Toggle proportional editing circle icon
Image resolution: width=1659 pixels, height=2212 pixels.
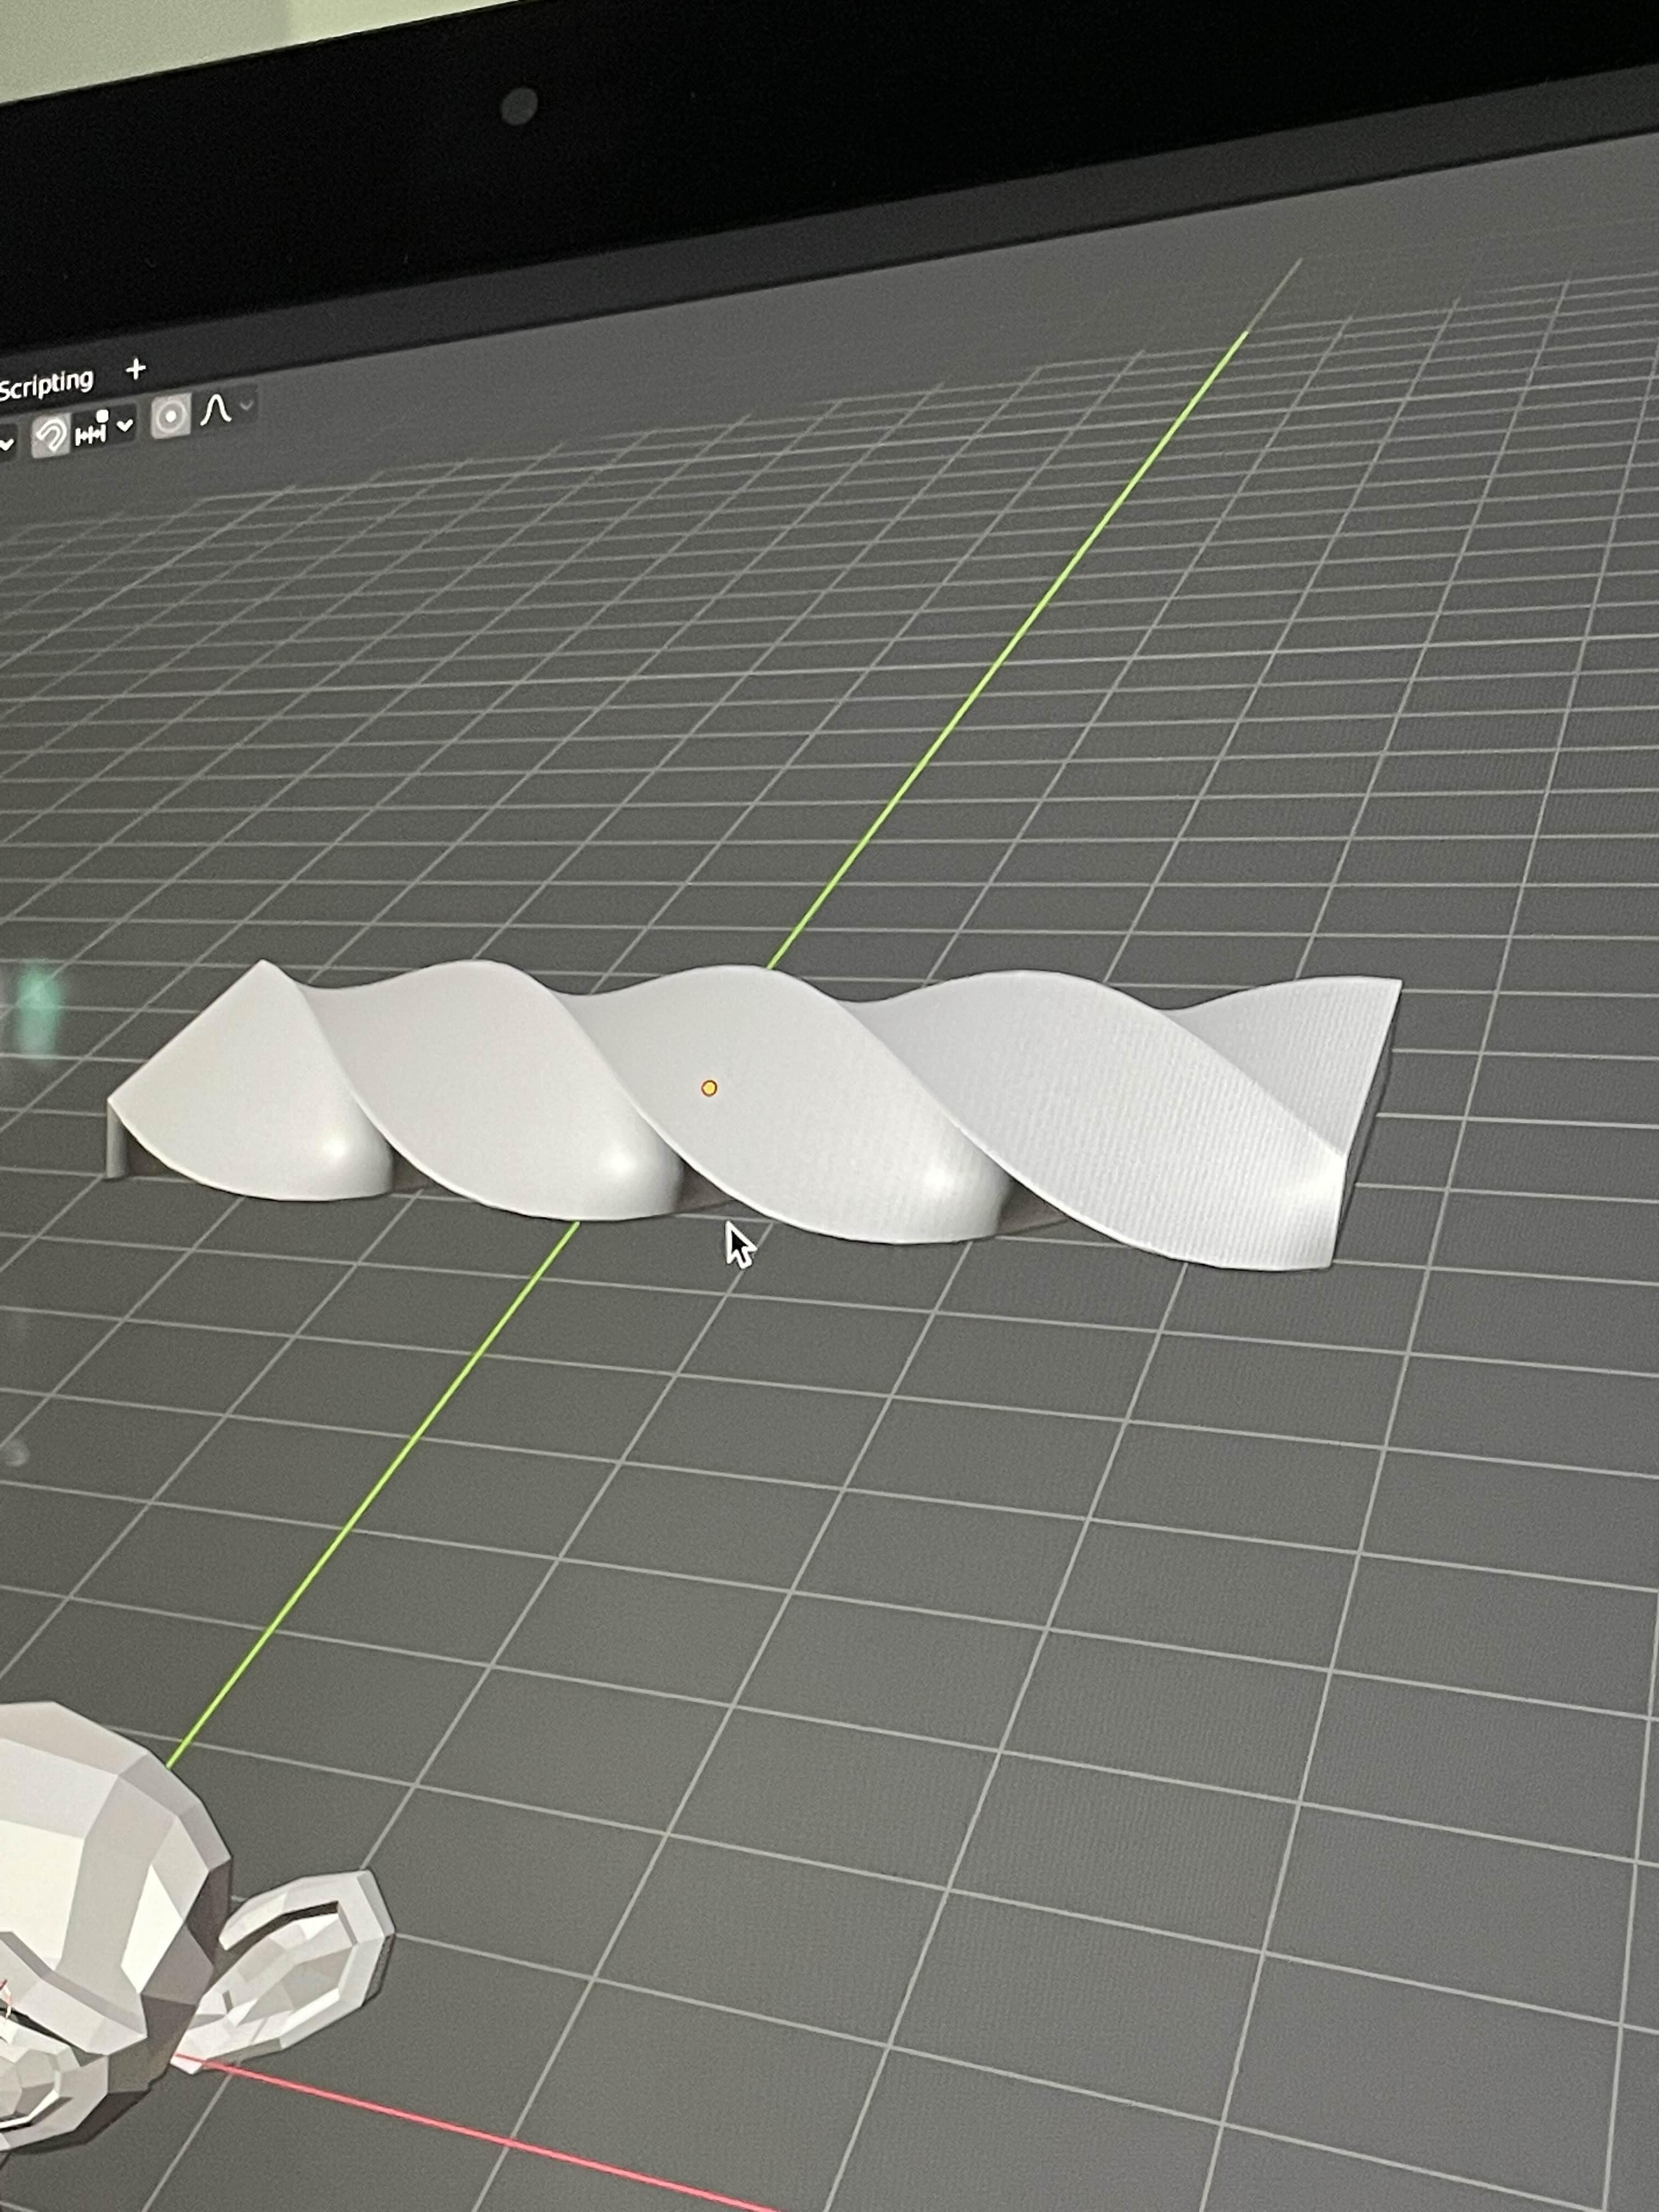click(171, 416)
